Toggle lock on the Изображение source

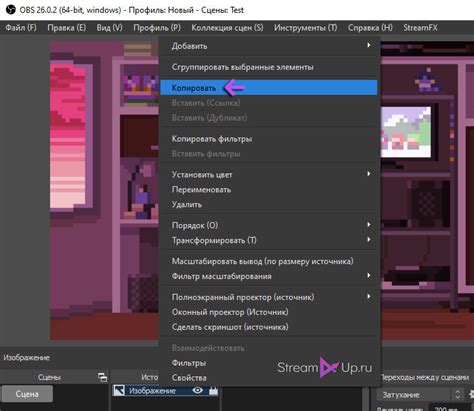click(213, 391)
